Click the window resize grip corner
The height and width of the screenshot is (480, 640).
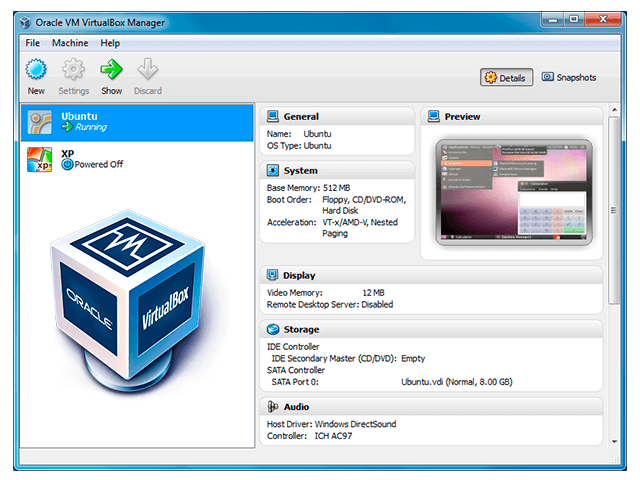(616, 460)
